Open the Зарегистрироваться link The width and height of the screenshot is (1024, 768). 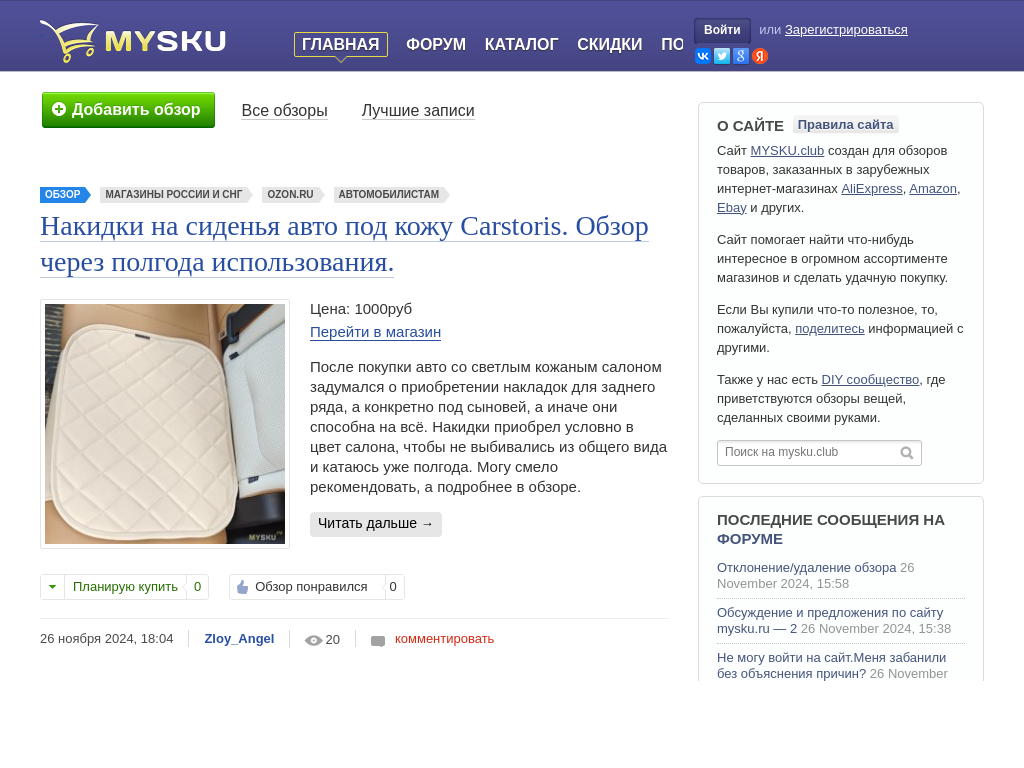pyautogui.click(x=846, y=30)
